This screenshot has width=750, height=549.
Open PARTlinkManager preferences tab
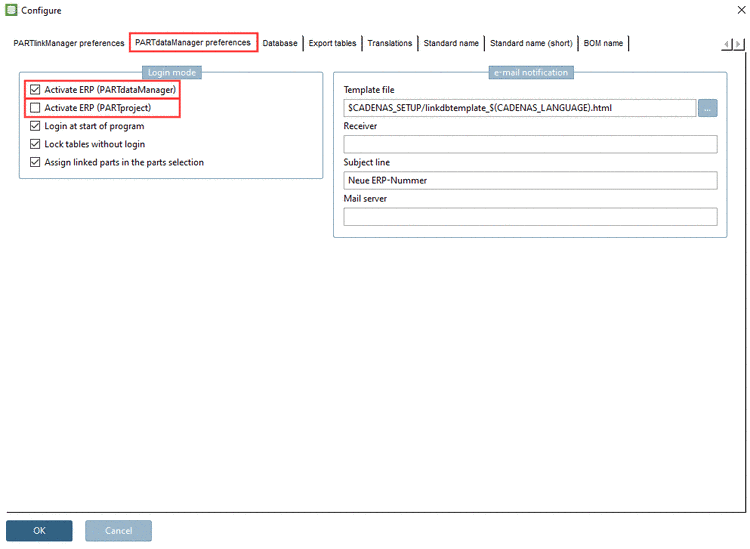click(68, 43)
